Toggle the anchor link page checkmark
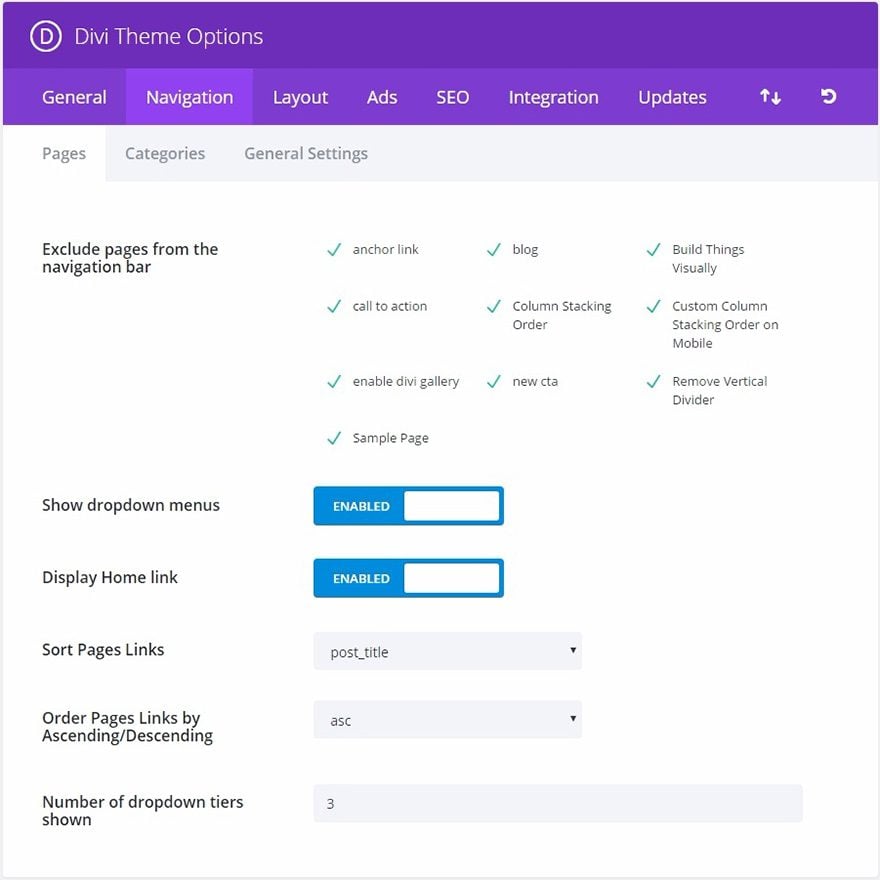880x880 pixels. click(334, 250)
